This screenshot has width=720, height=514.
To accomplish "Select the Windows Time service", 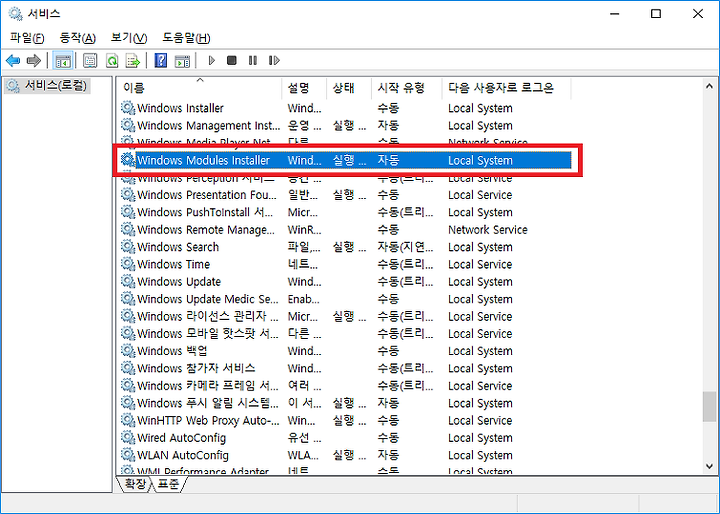I will pos(344,265).
